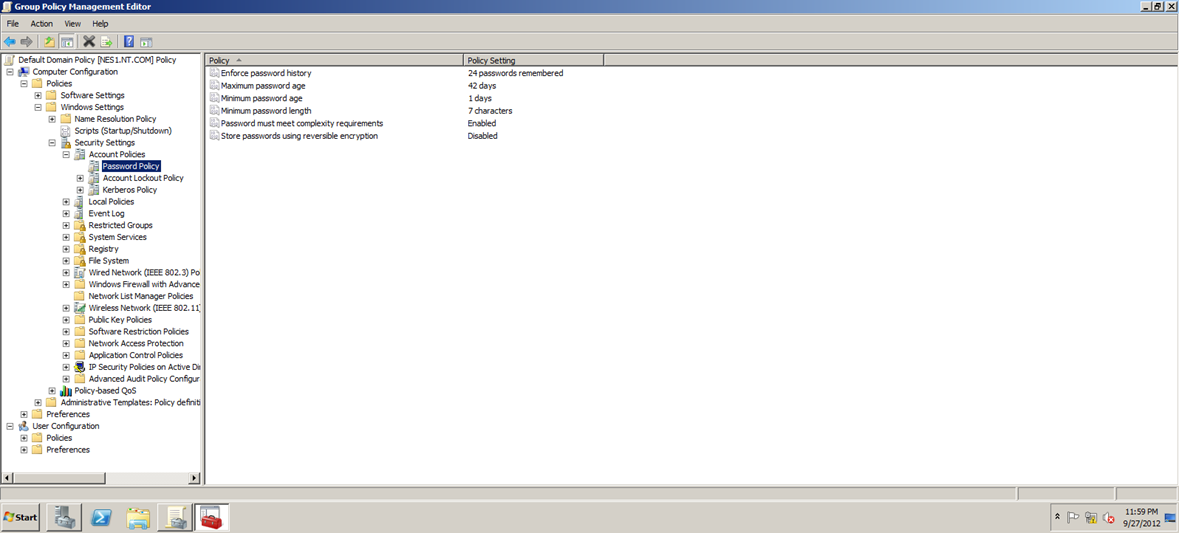The image size is (1179, 533).
Task: Click the IP Security Policies shield icon
Action: click(80, 367)
